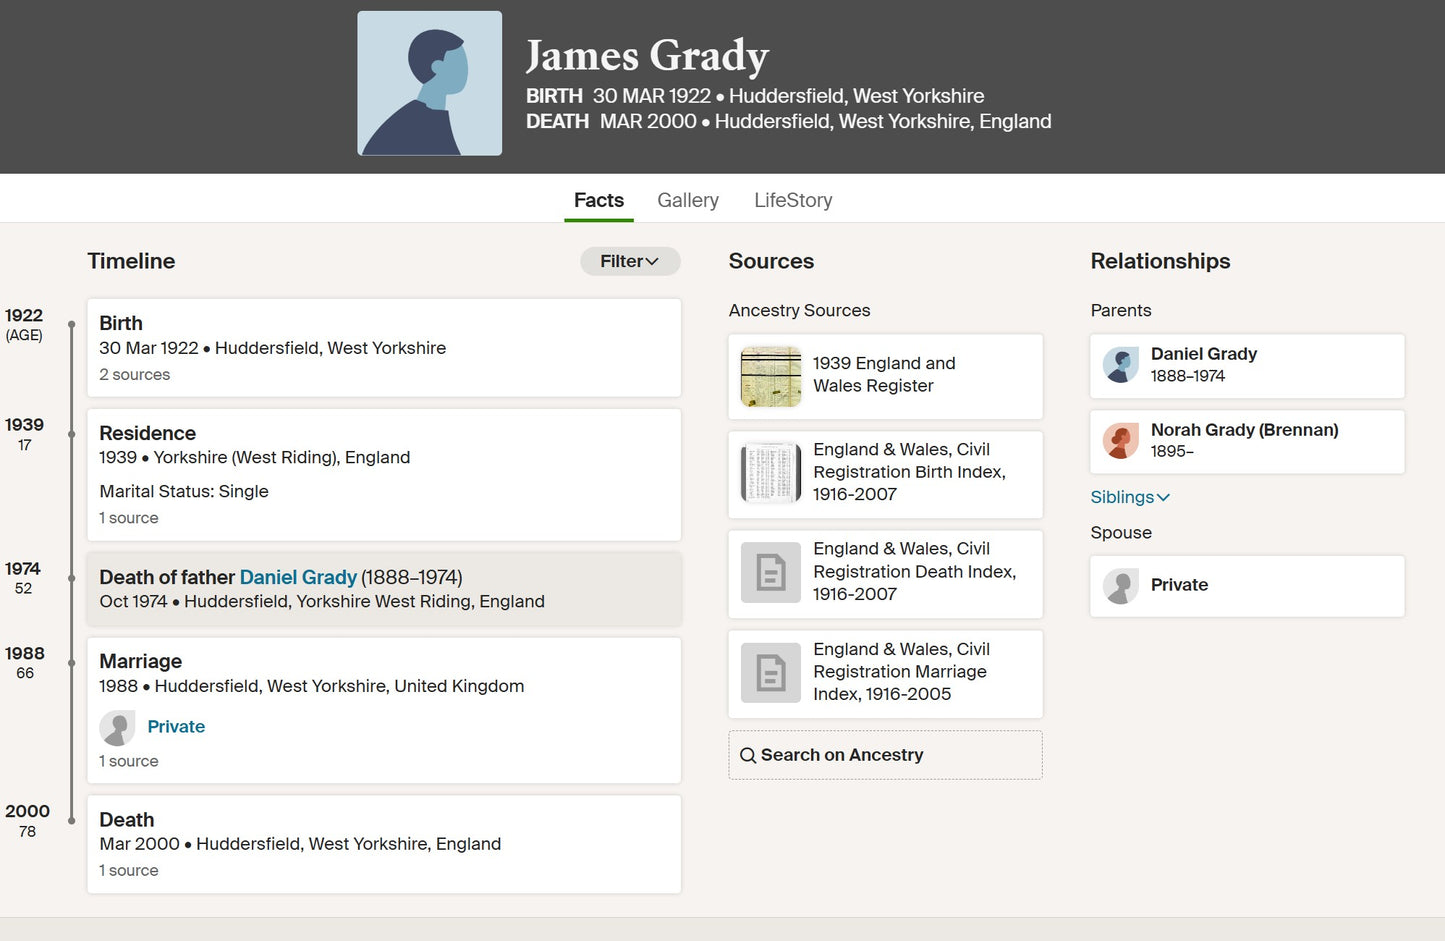Open the Daniel Grady link in timeline

tap(298, 577)
